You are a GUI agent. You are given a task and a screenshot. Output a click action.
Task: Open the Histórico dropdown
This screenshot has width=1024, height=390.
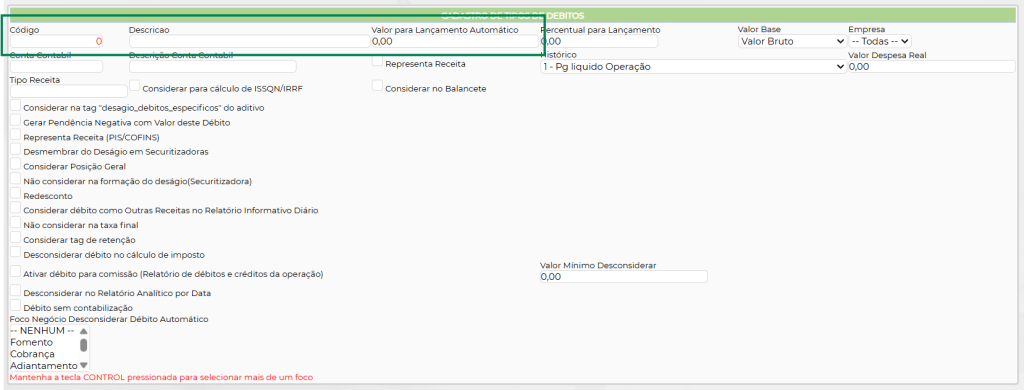coord(694,67)
